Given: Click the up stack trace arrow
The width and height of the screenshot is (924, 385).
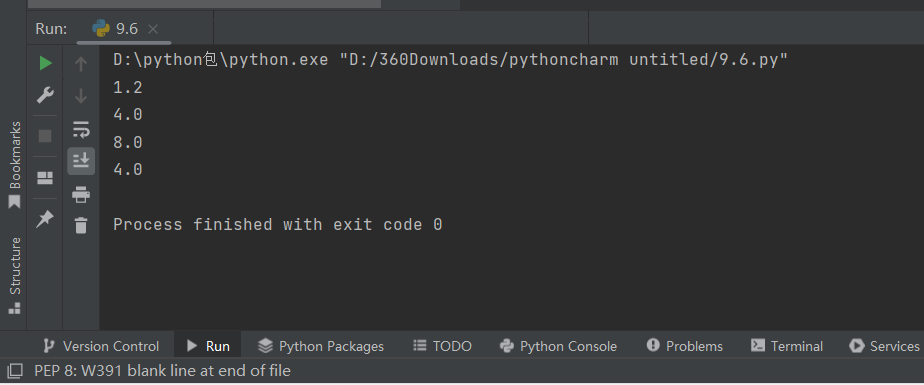Looking at the screenshot, I should 81,64.
